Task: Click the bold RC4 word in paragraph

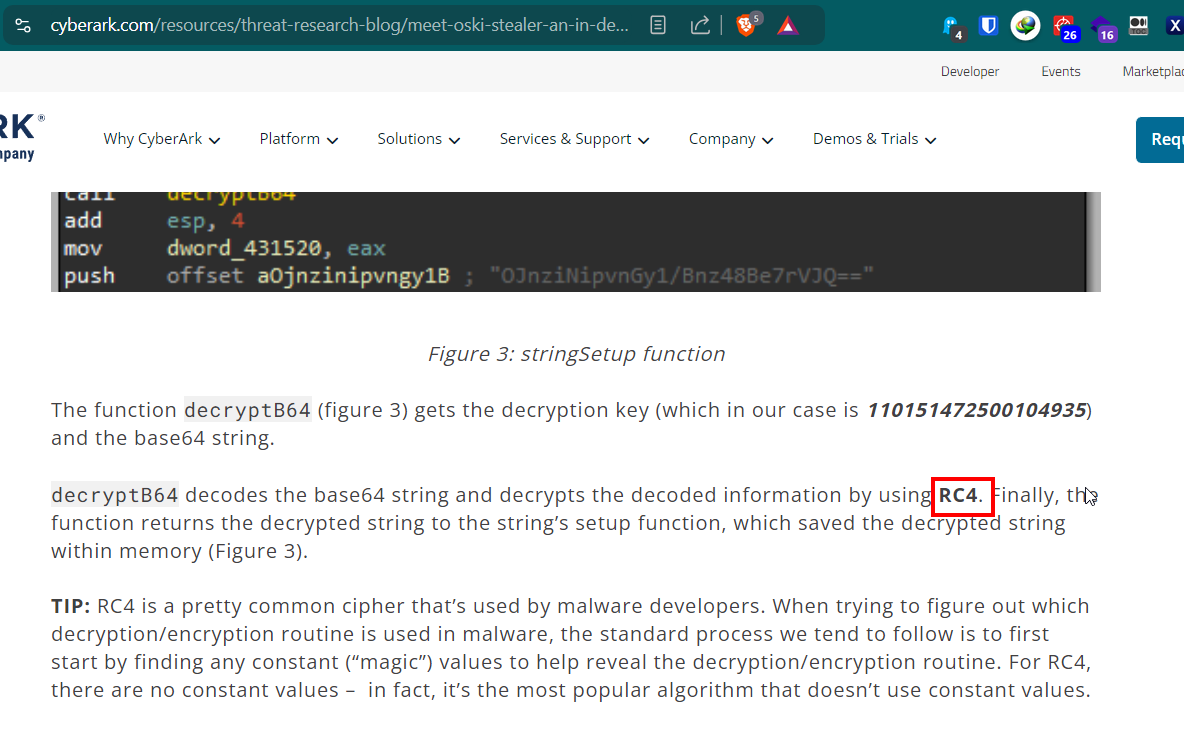Action: coord(958,495)
